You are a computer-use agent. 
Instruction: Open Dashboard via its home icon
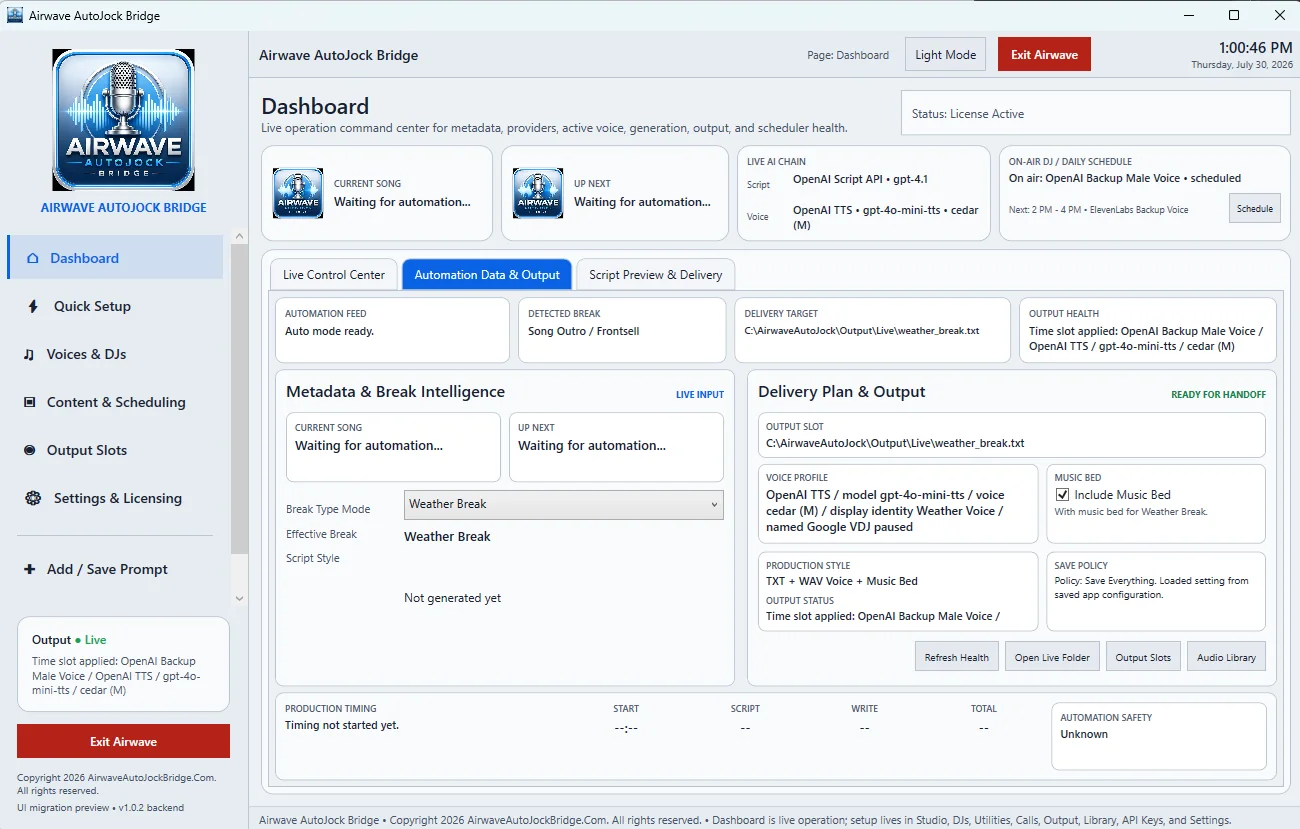pyautogui.click(x=31, y=258)
